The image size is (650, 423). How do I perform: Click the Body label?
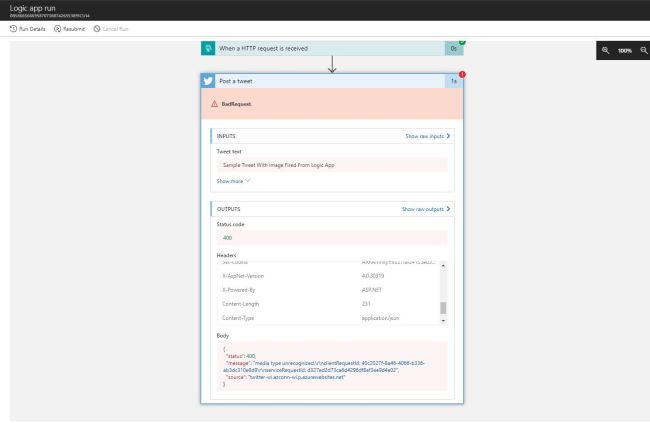(223, 335)
